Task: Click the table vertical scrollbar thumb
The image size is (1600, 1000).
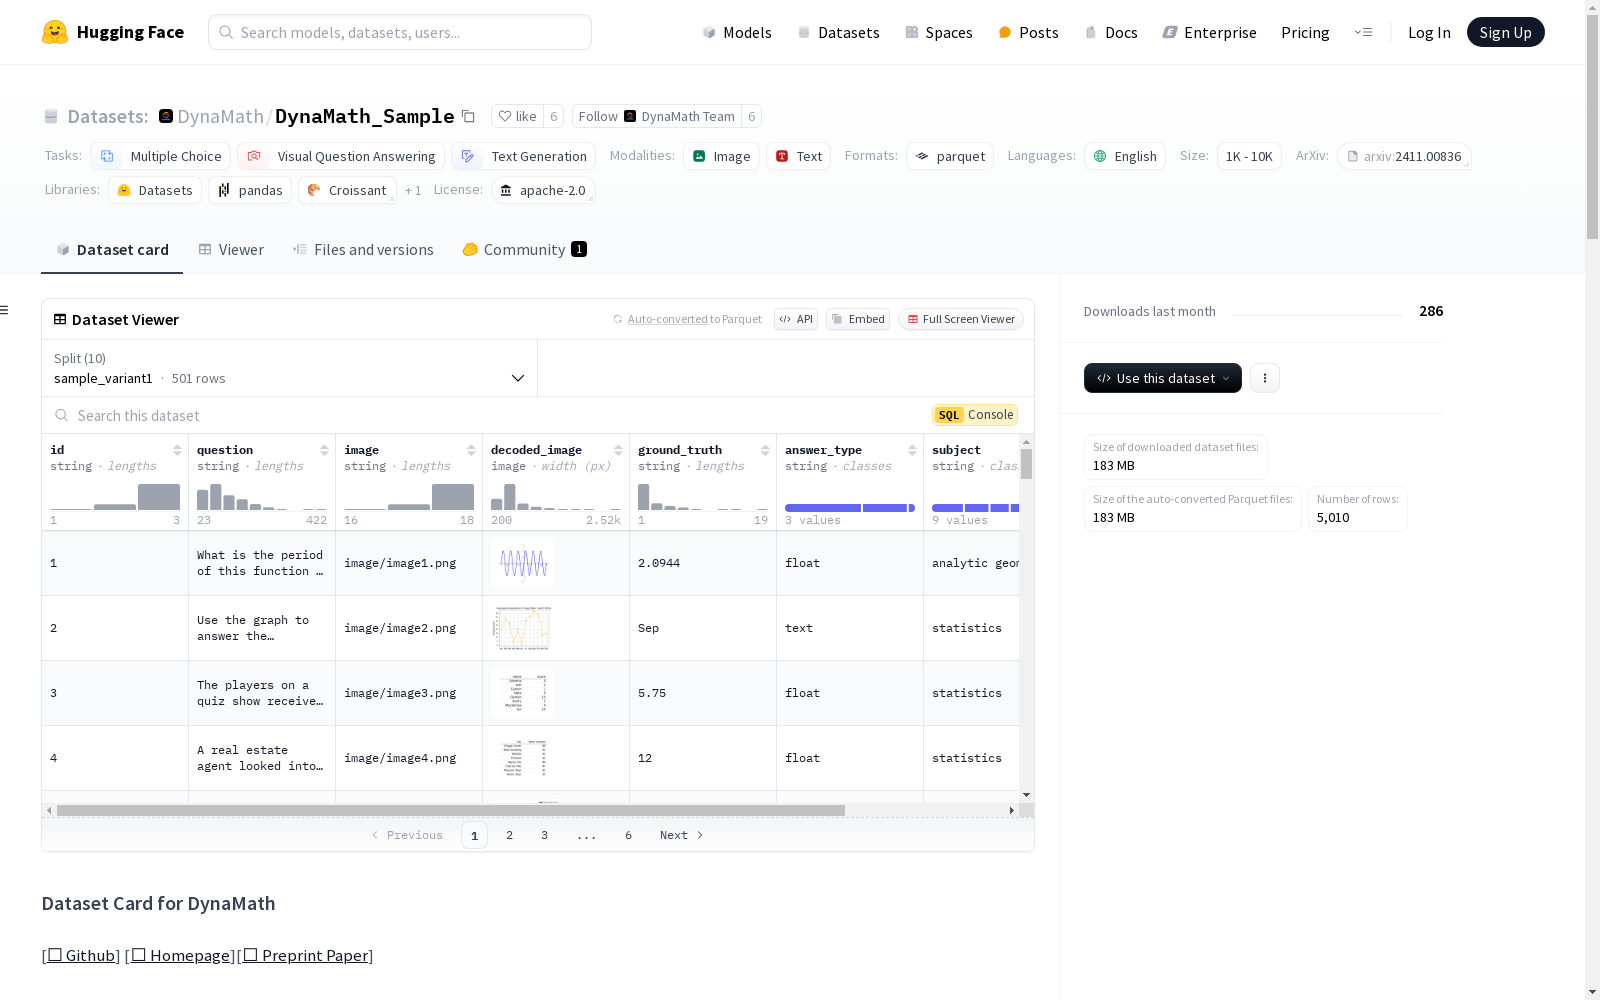Action: tap(1026, 463)
